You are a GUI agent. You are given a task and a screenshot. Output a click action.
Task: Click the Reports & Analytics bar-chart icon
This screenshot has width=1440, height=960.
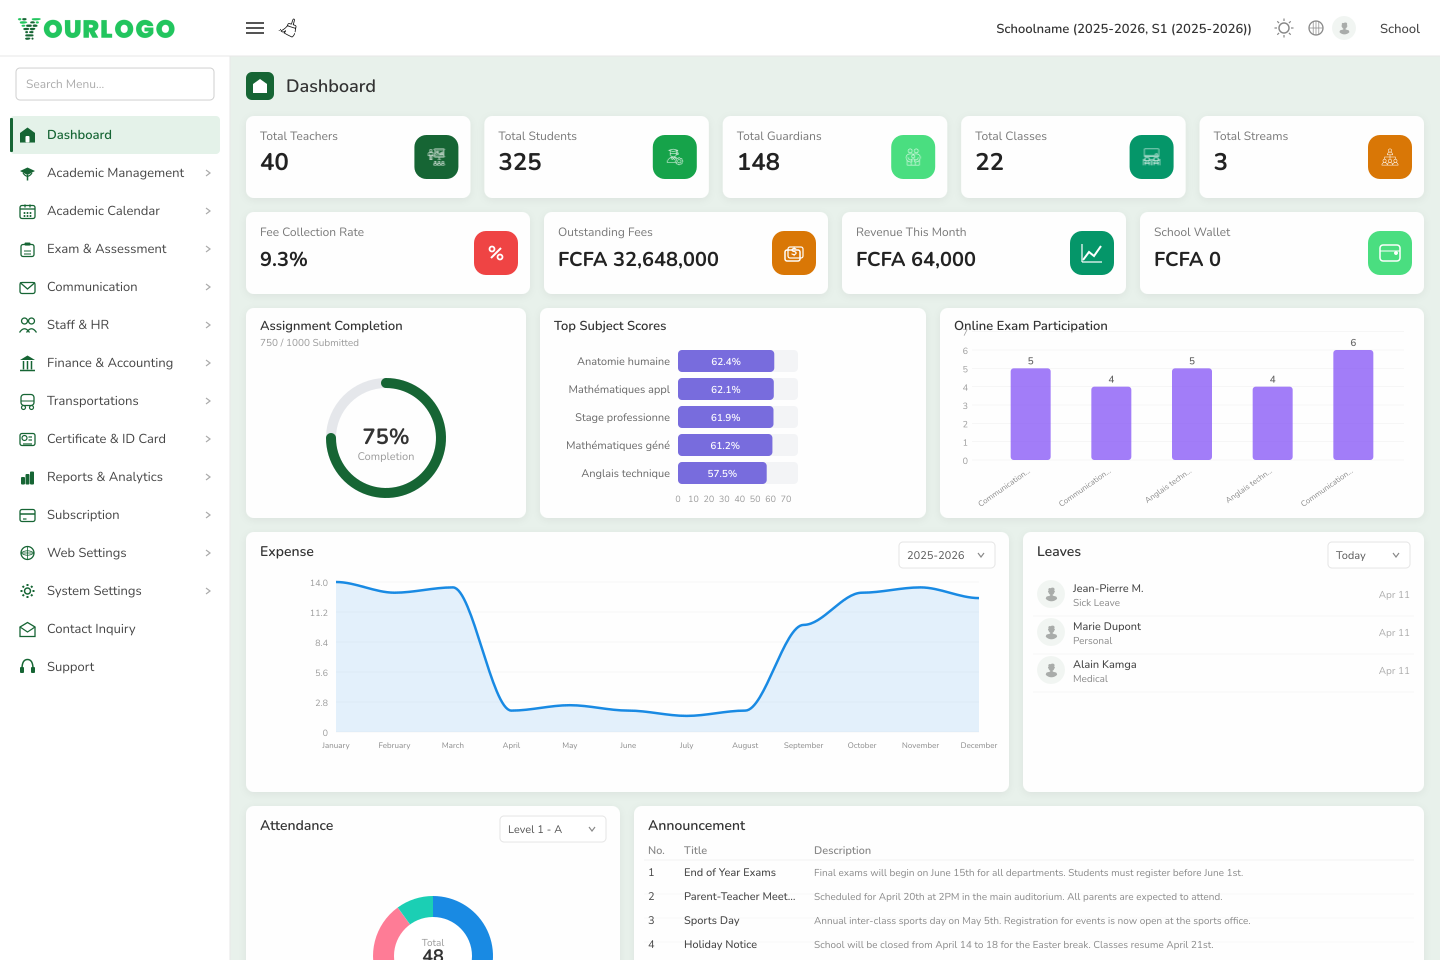pos(28,477)
